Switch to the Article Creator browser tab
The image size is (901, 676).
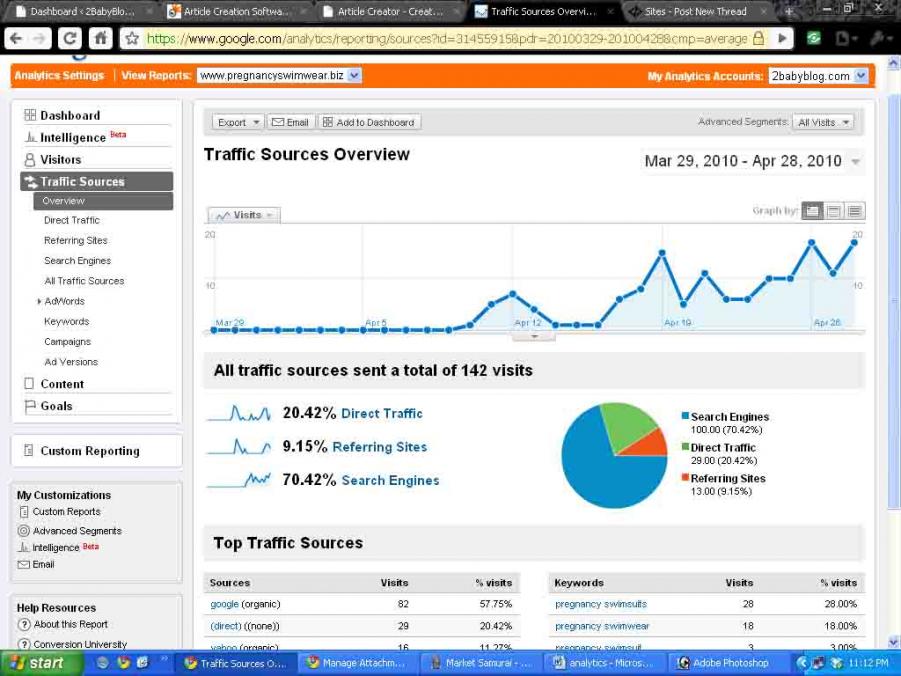pyautogui.click(x=390, y=11)
